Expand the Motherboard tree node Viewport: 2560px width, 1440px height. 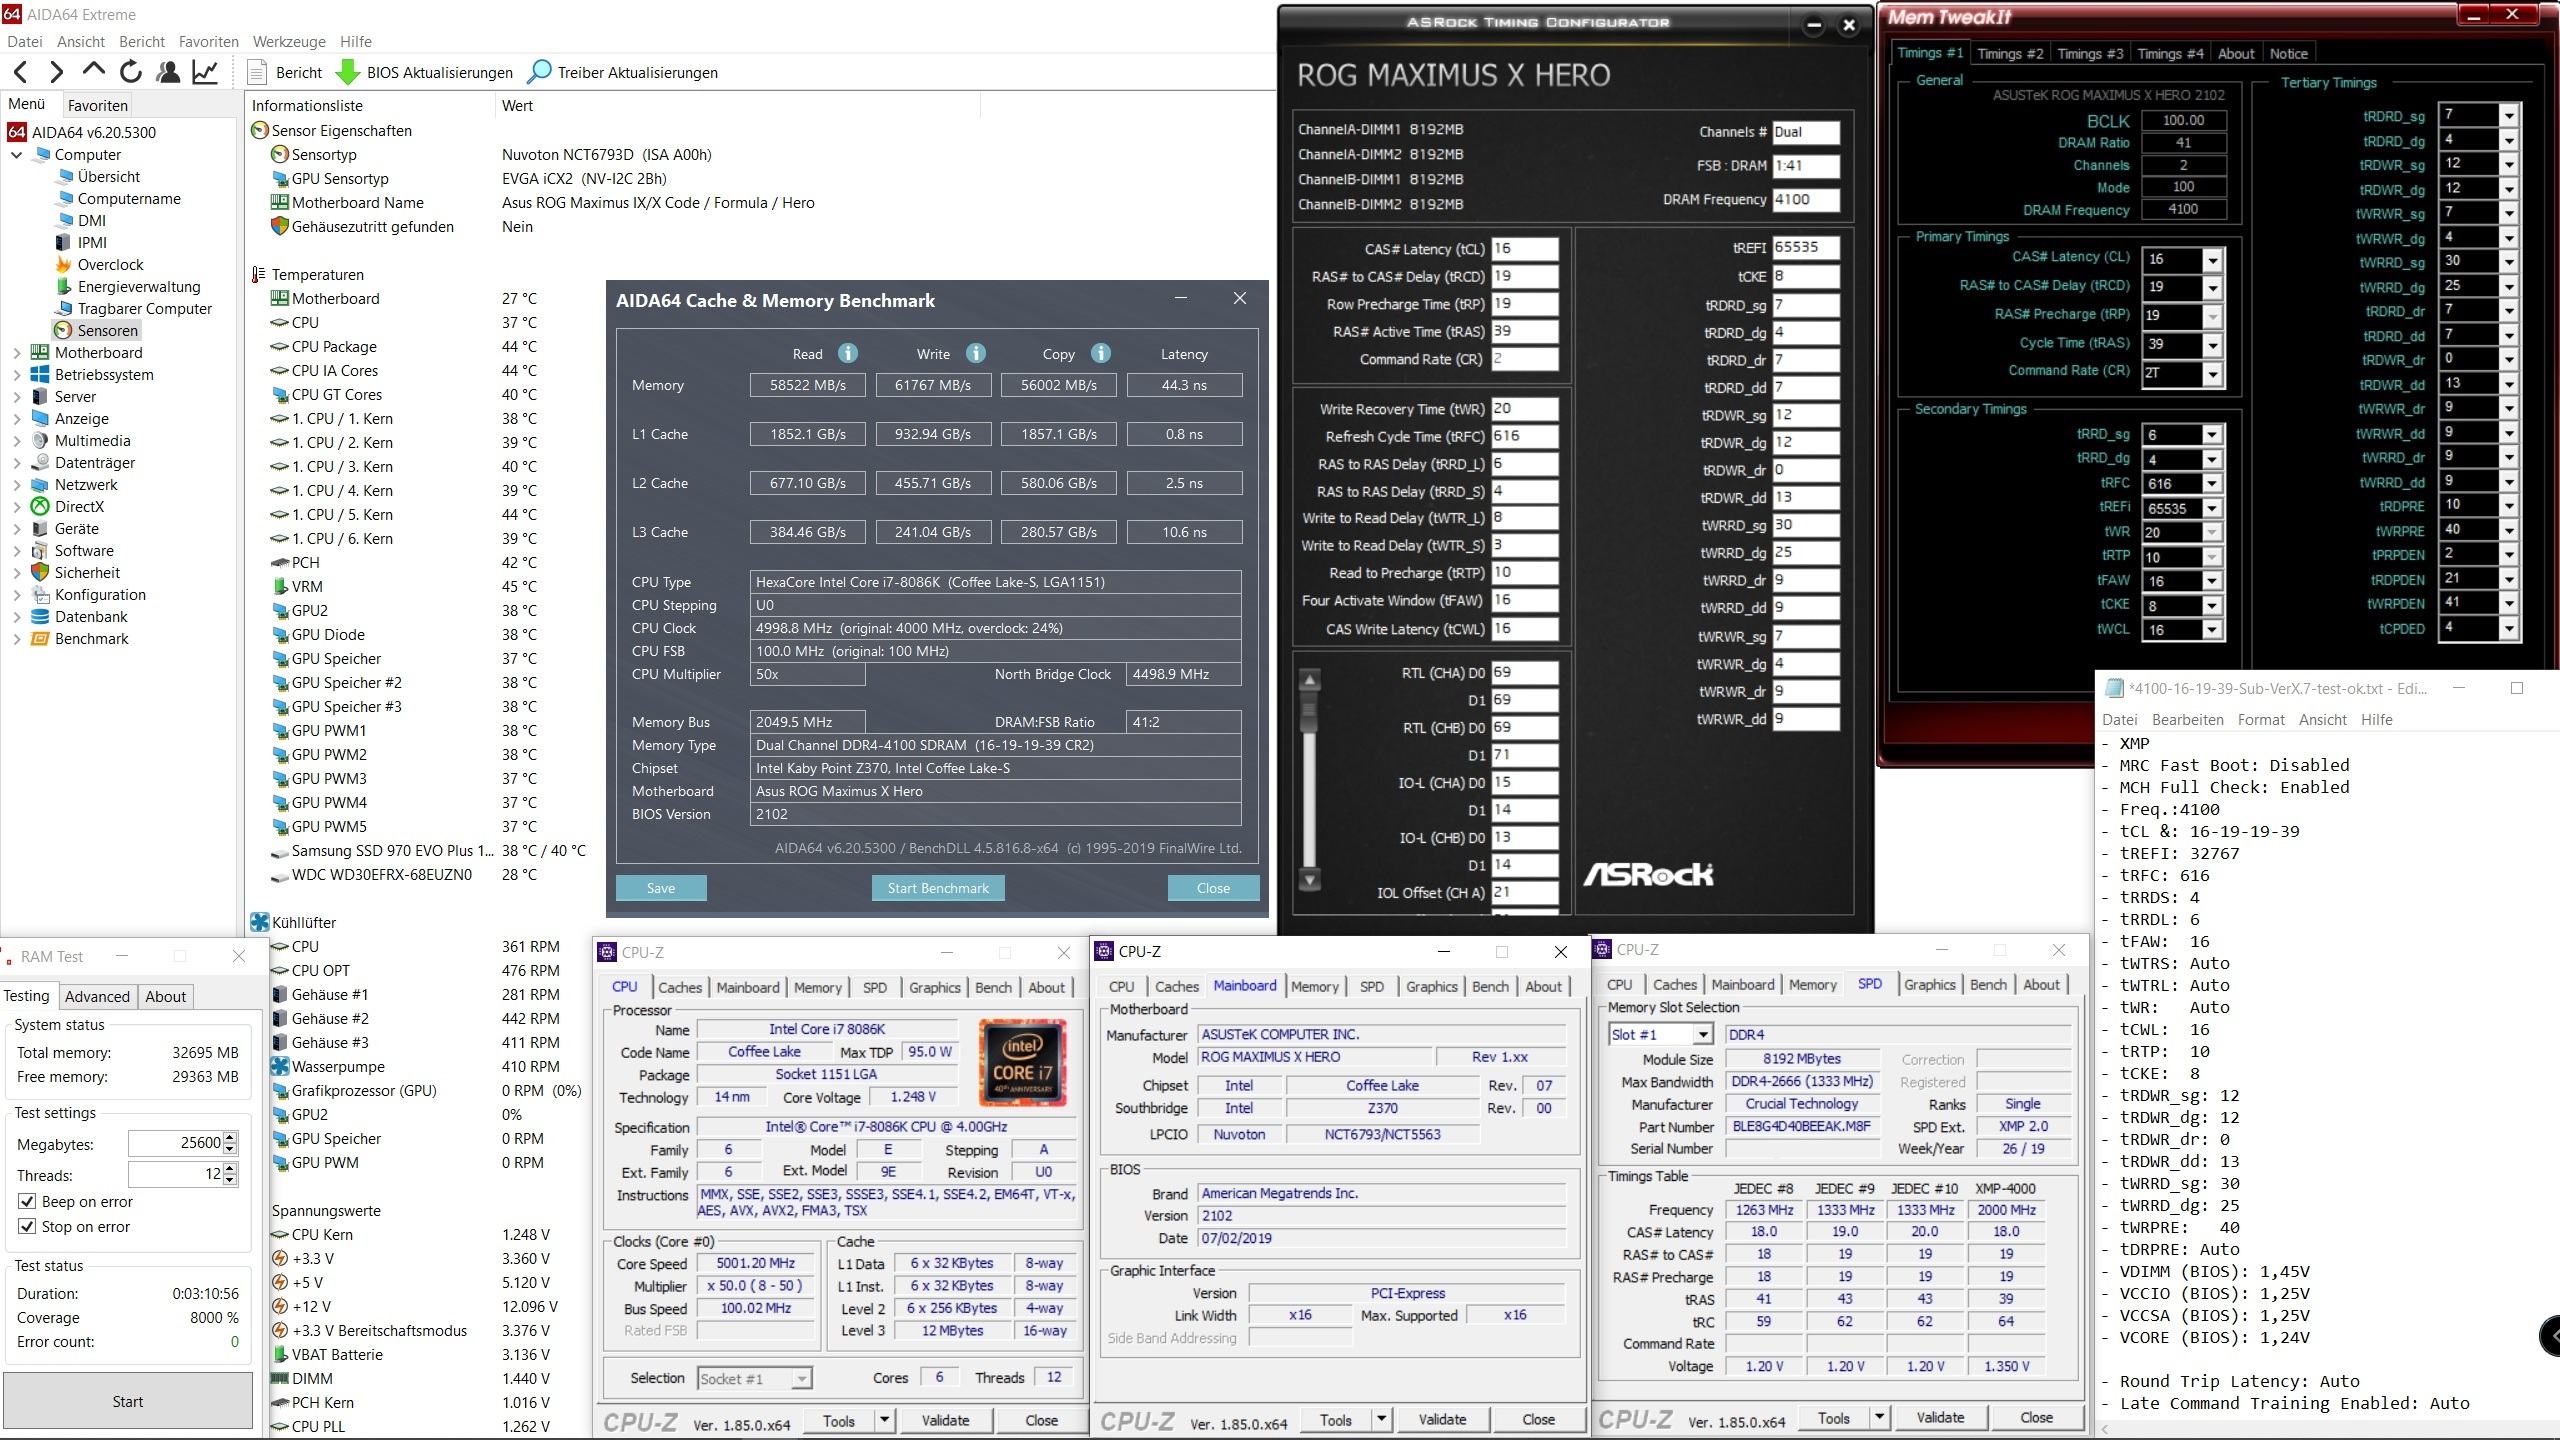point(16,353)
